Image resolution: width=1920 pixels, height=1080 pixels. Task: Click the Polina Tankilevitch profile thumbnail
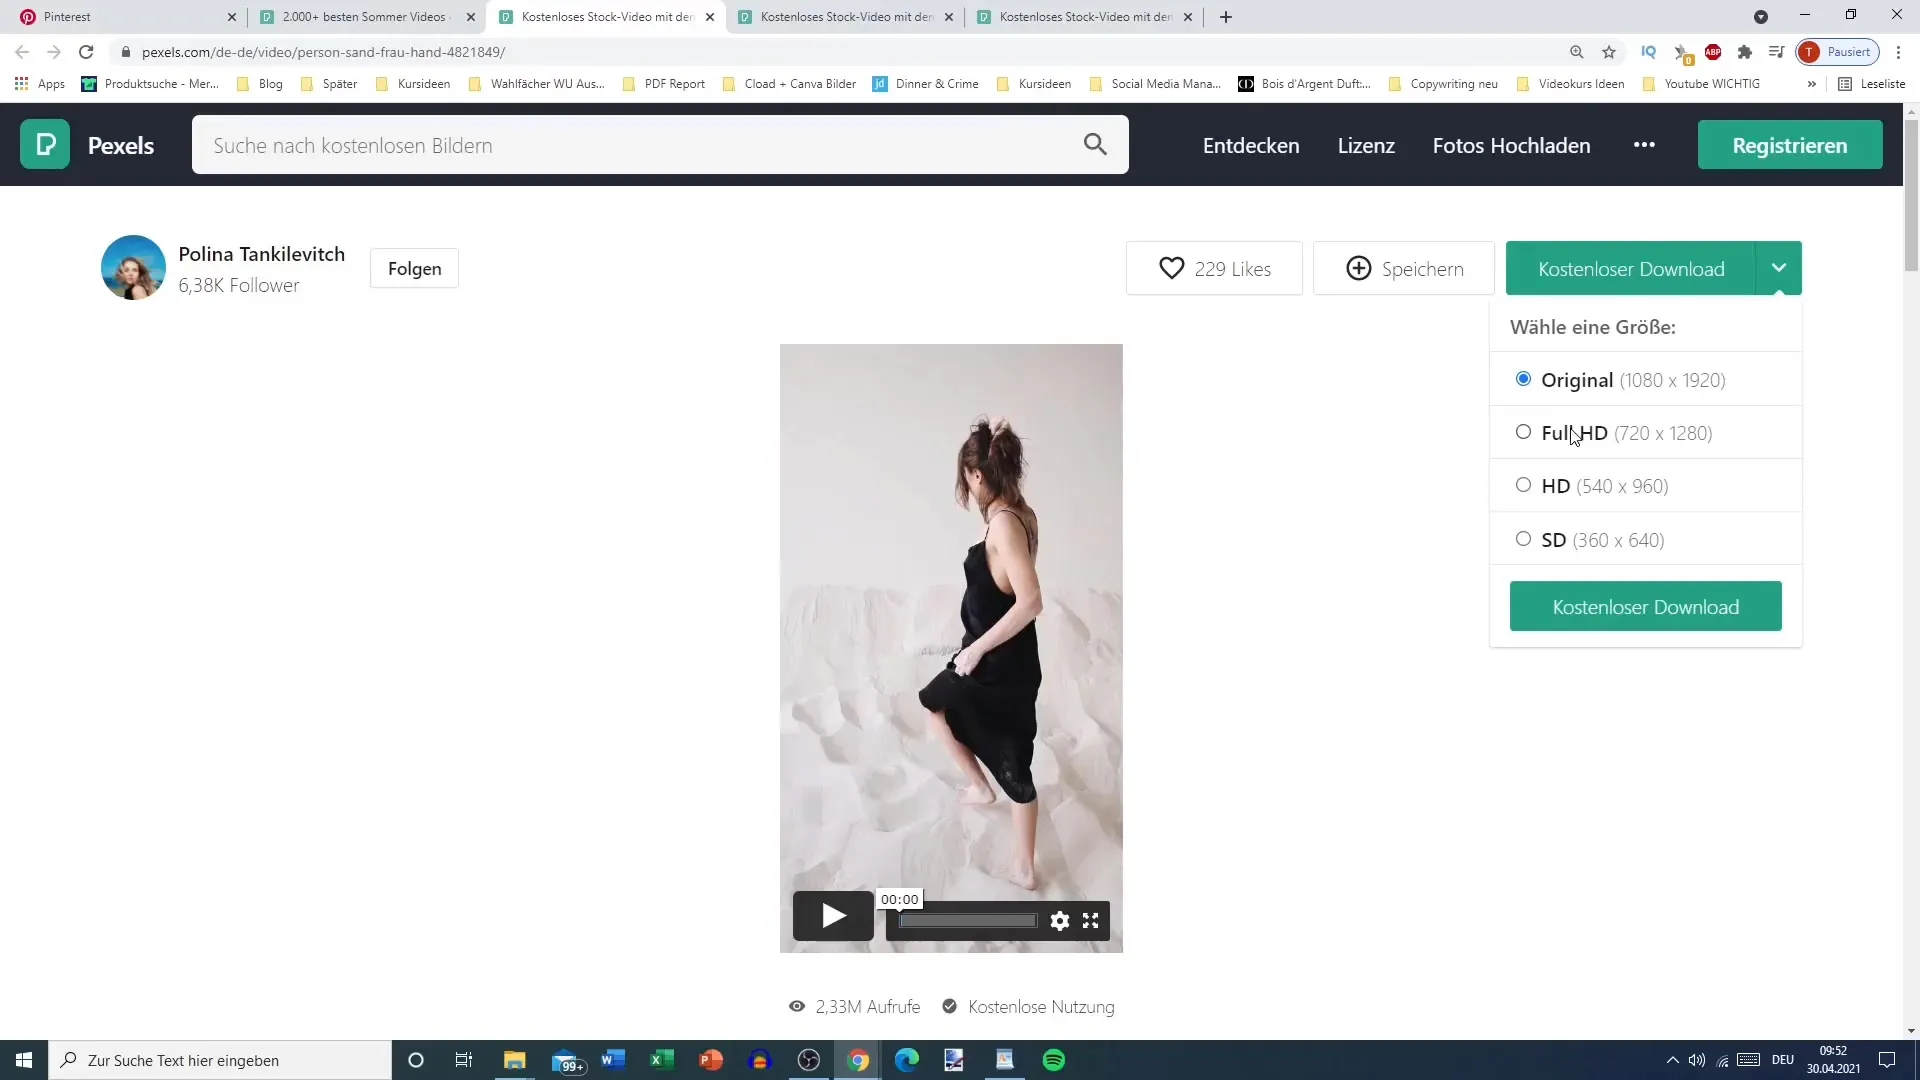(133, 268)
